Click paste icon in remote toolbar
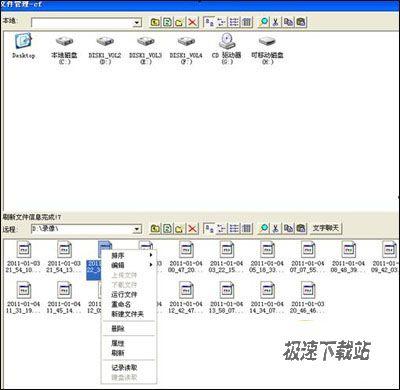This screenshot has width=400, height=390. (x=301, y=229)
